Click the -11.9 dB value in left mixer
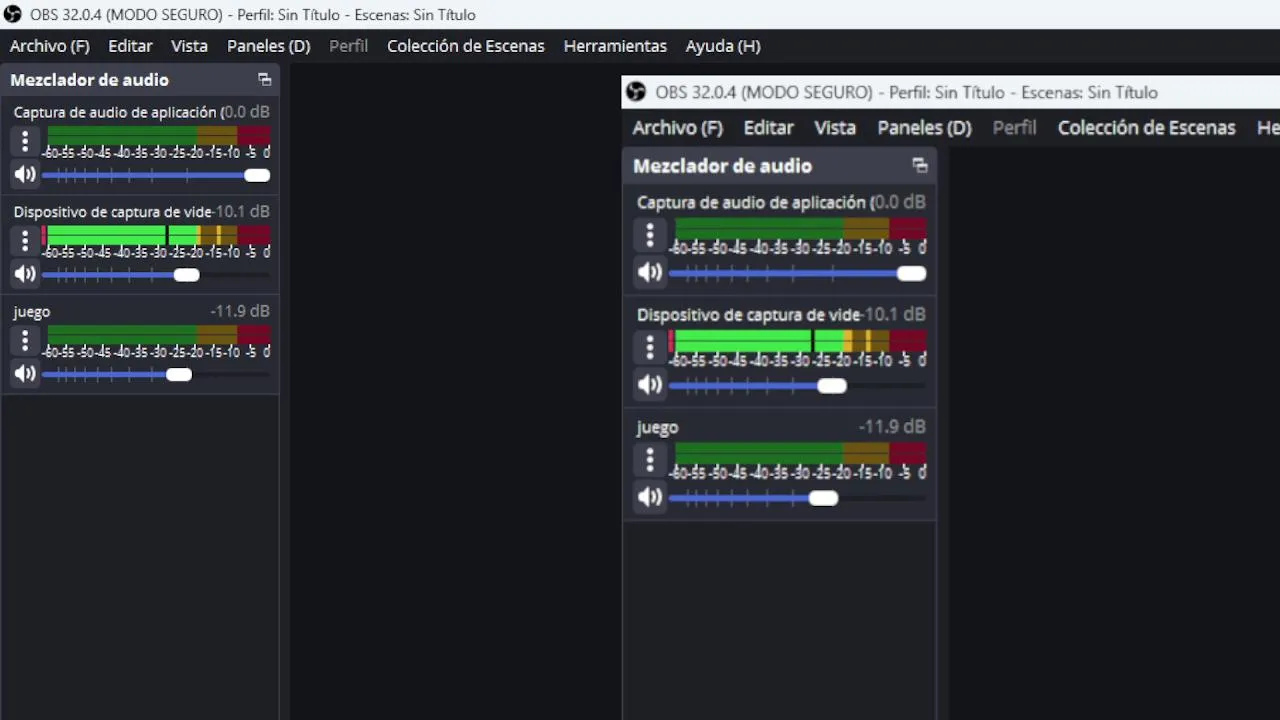Screen dimensions: 1280x720 [x=240, y=311]
